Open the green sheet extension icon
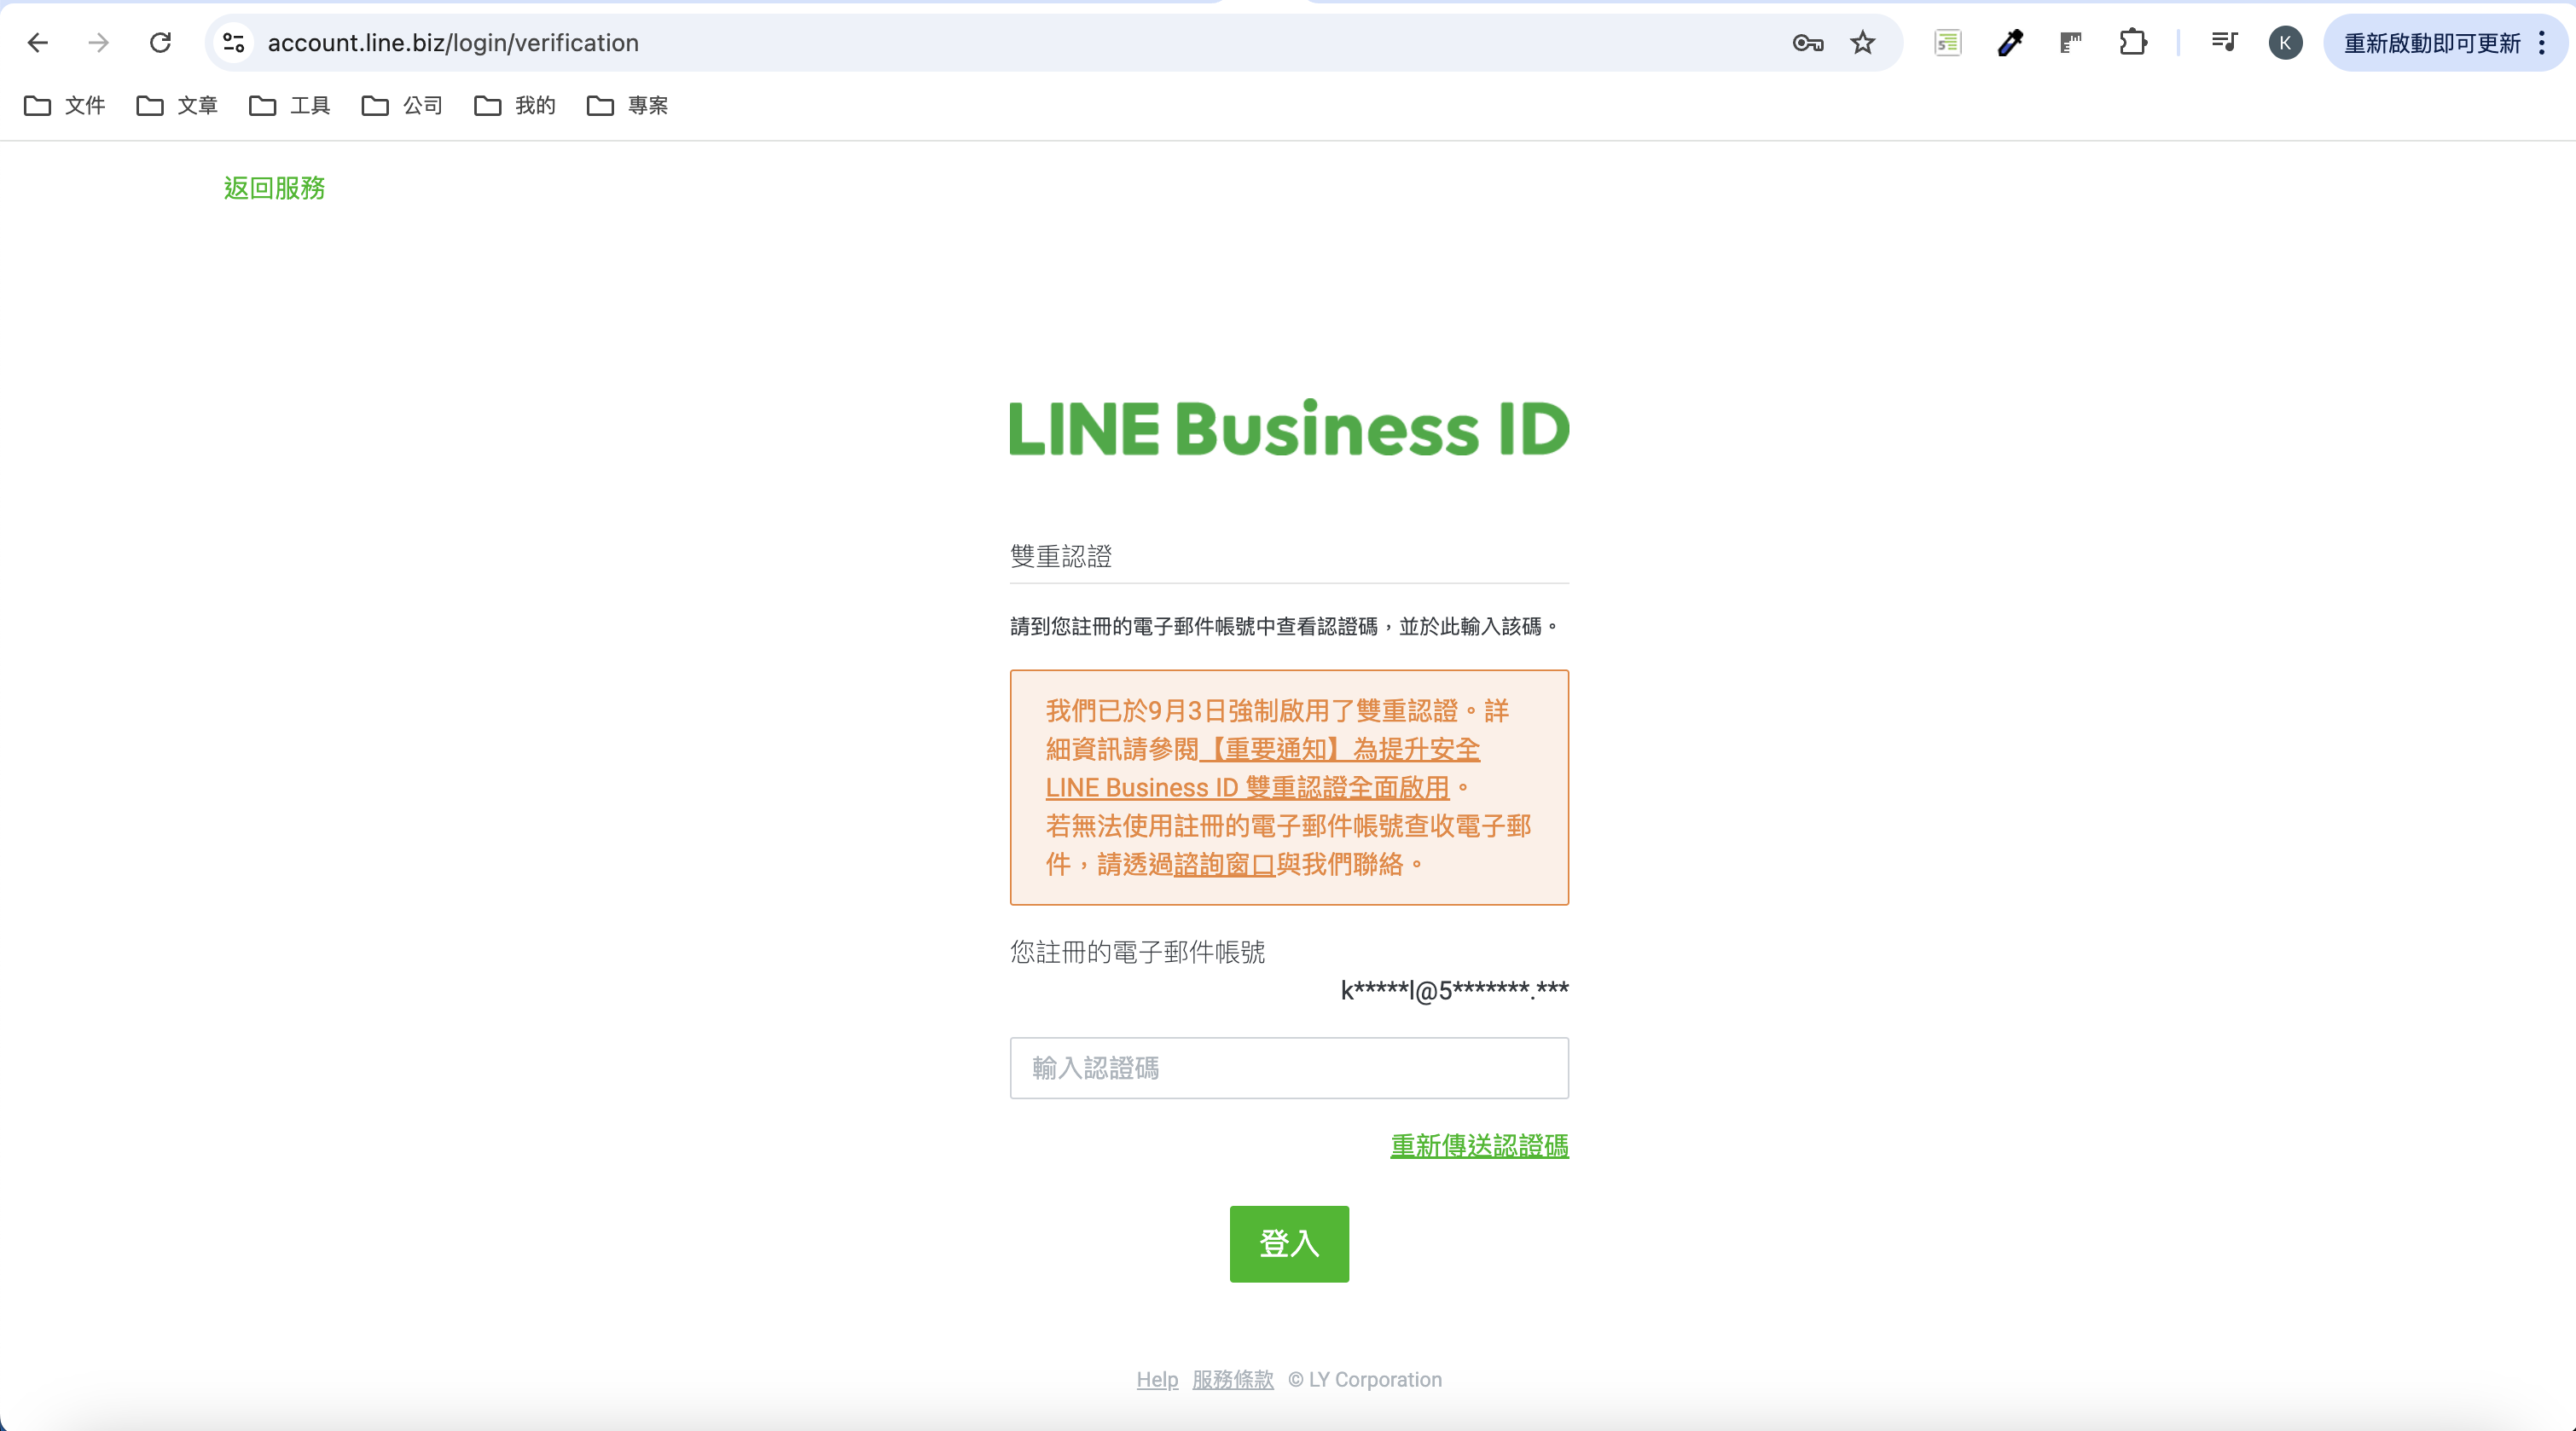 click(1947, 43)
